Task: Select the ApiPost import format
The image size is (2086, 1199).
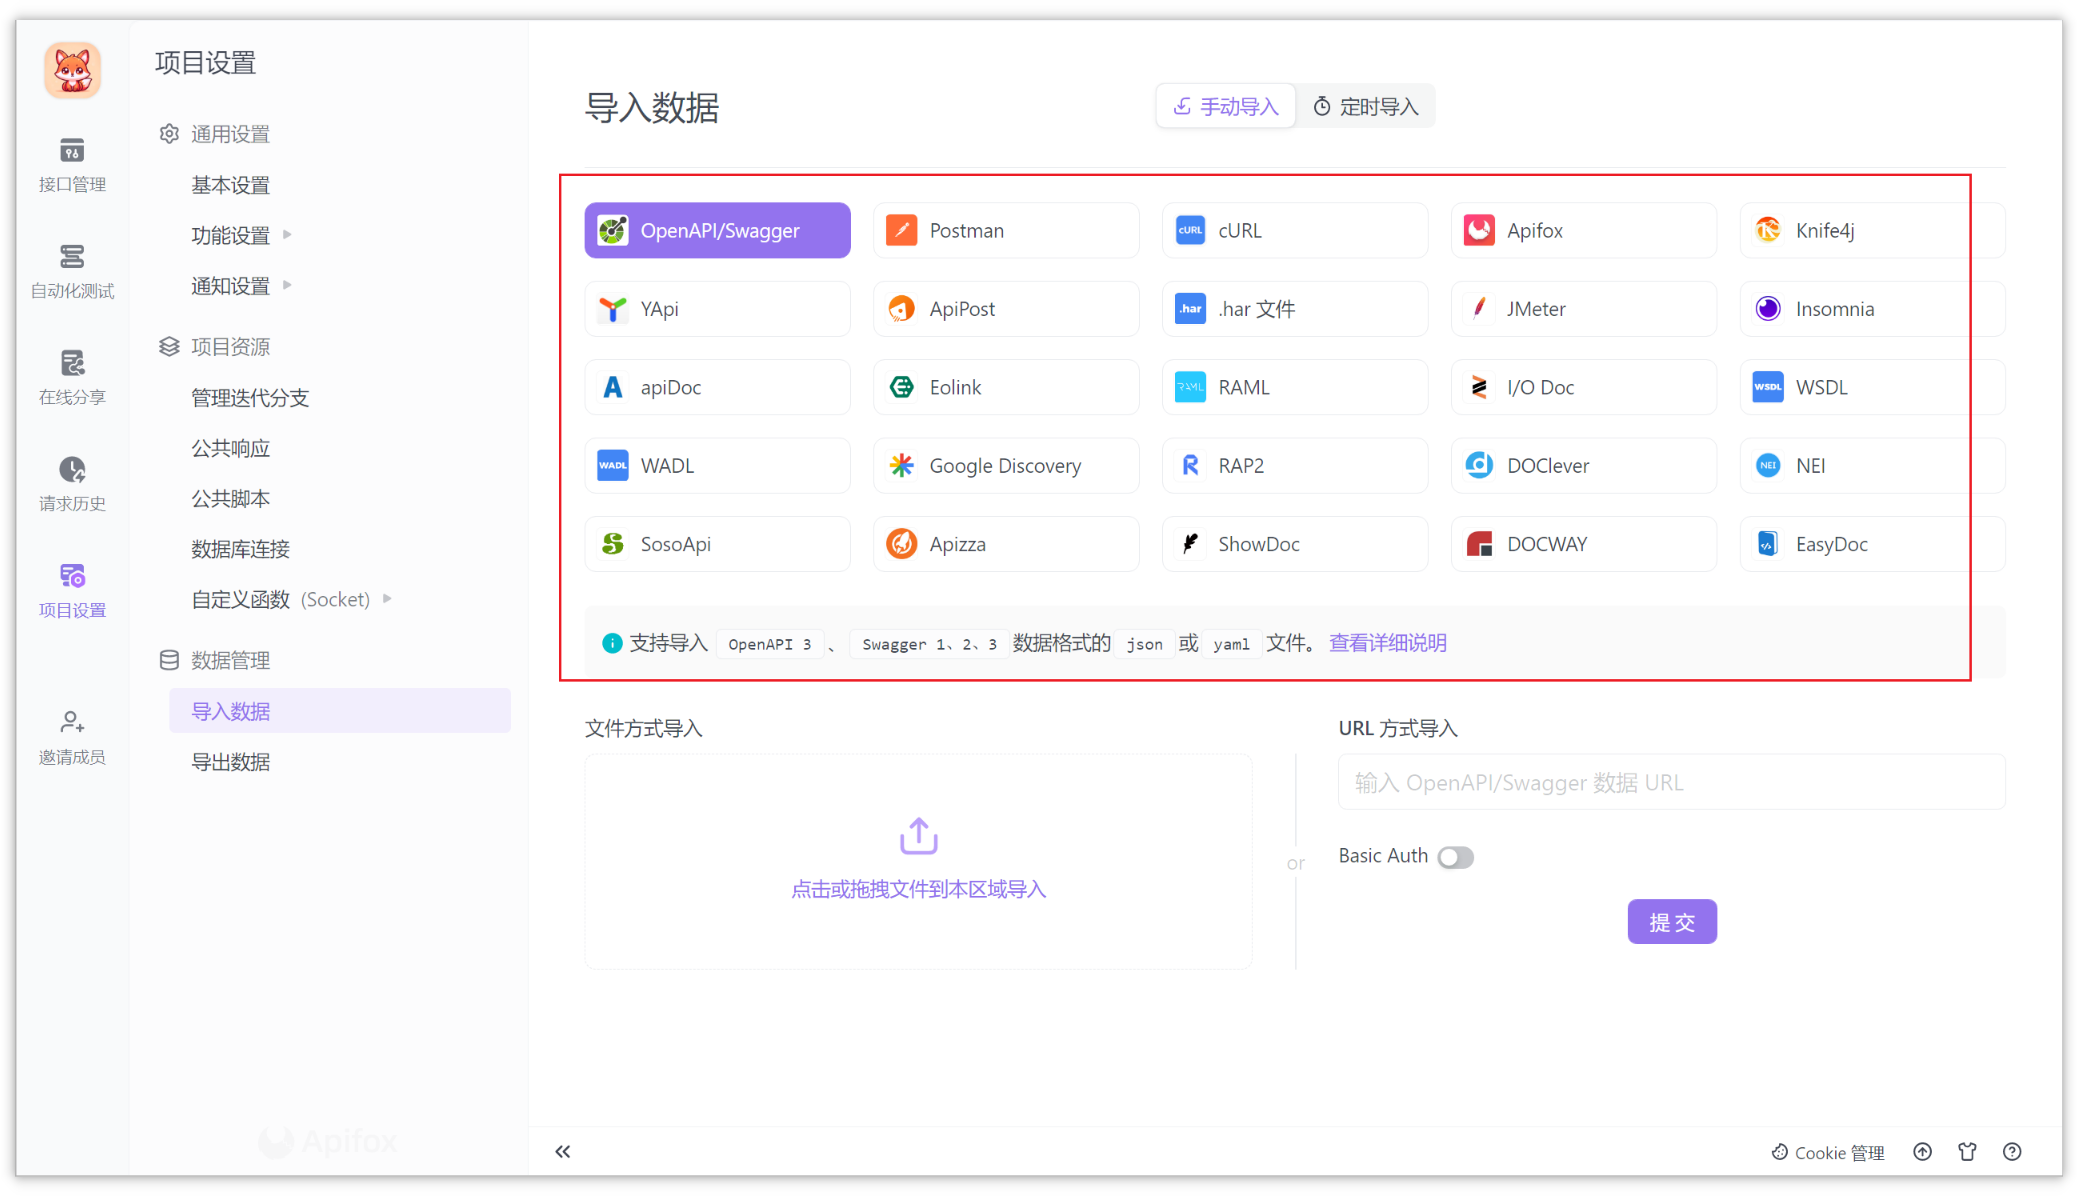Action: click(x=1006, y=309)
